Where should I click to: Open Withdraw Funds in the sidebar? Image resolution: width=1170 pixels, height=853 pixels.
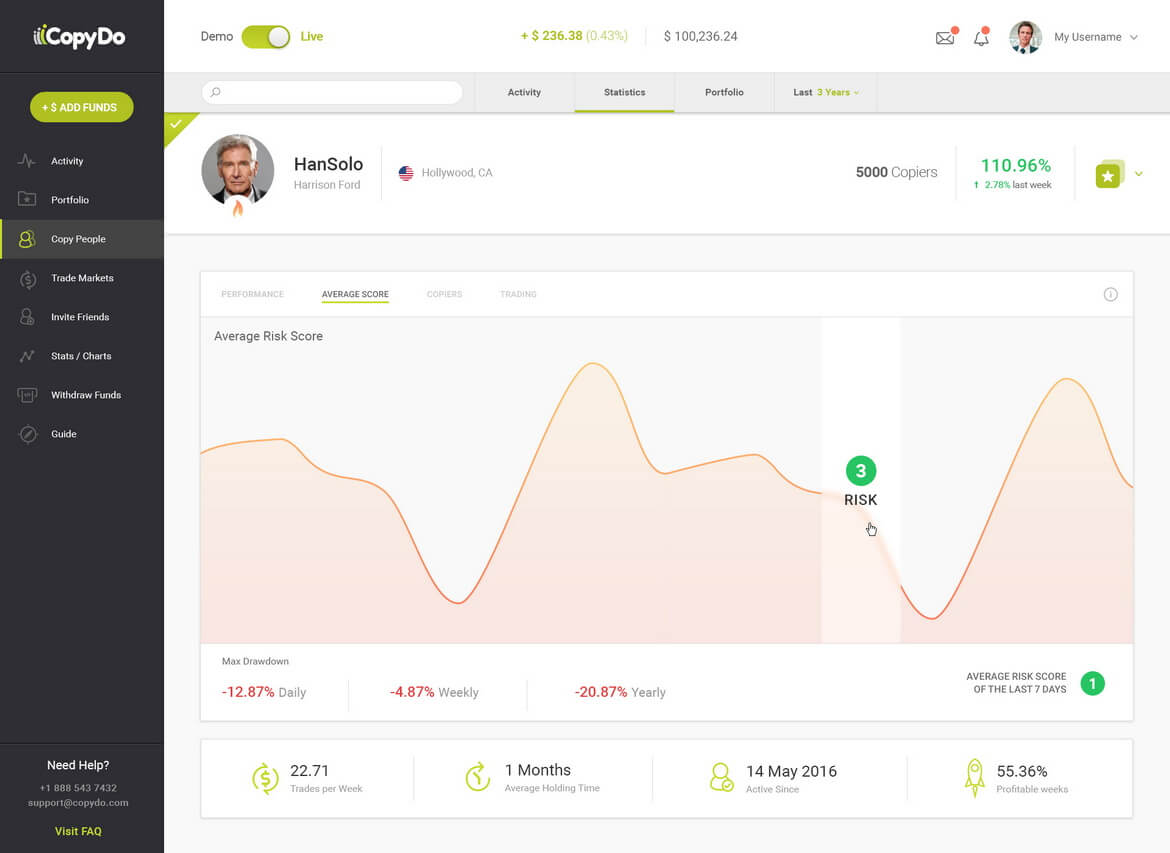click(82, 395)
